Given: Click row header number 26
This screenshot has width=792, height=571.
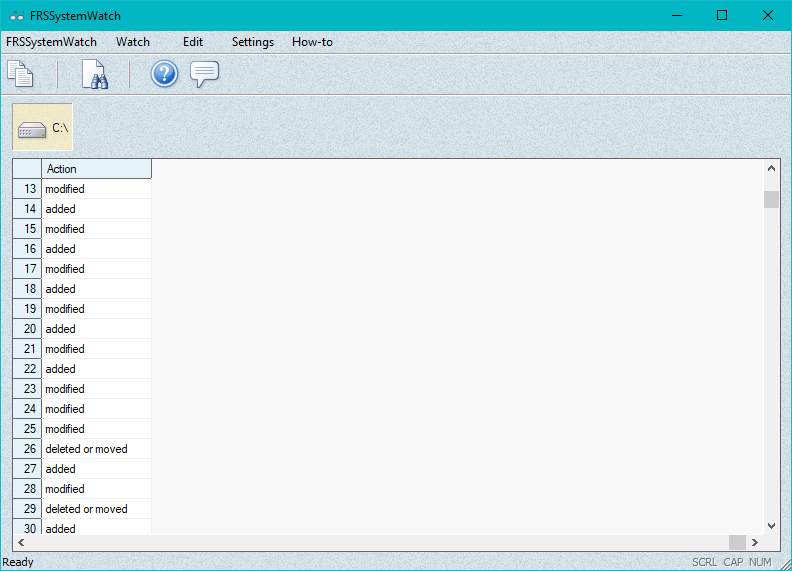Looking at the screenshot, I should click(27, 449).
